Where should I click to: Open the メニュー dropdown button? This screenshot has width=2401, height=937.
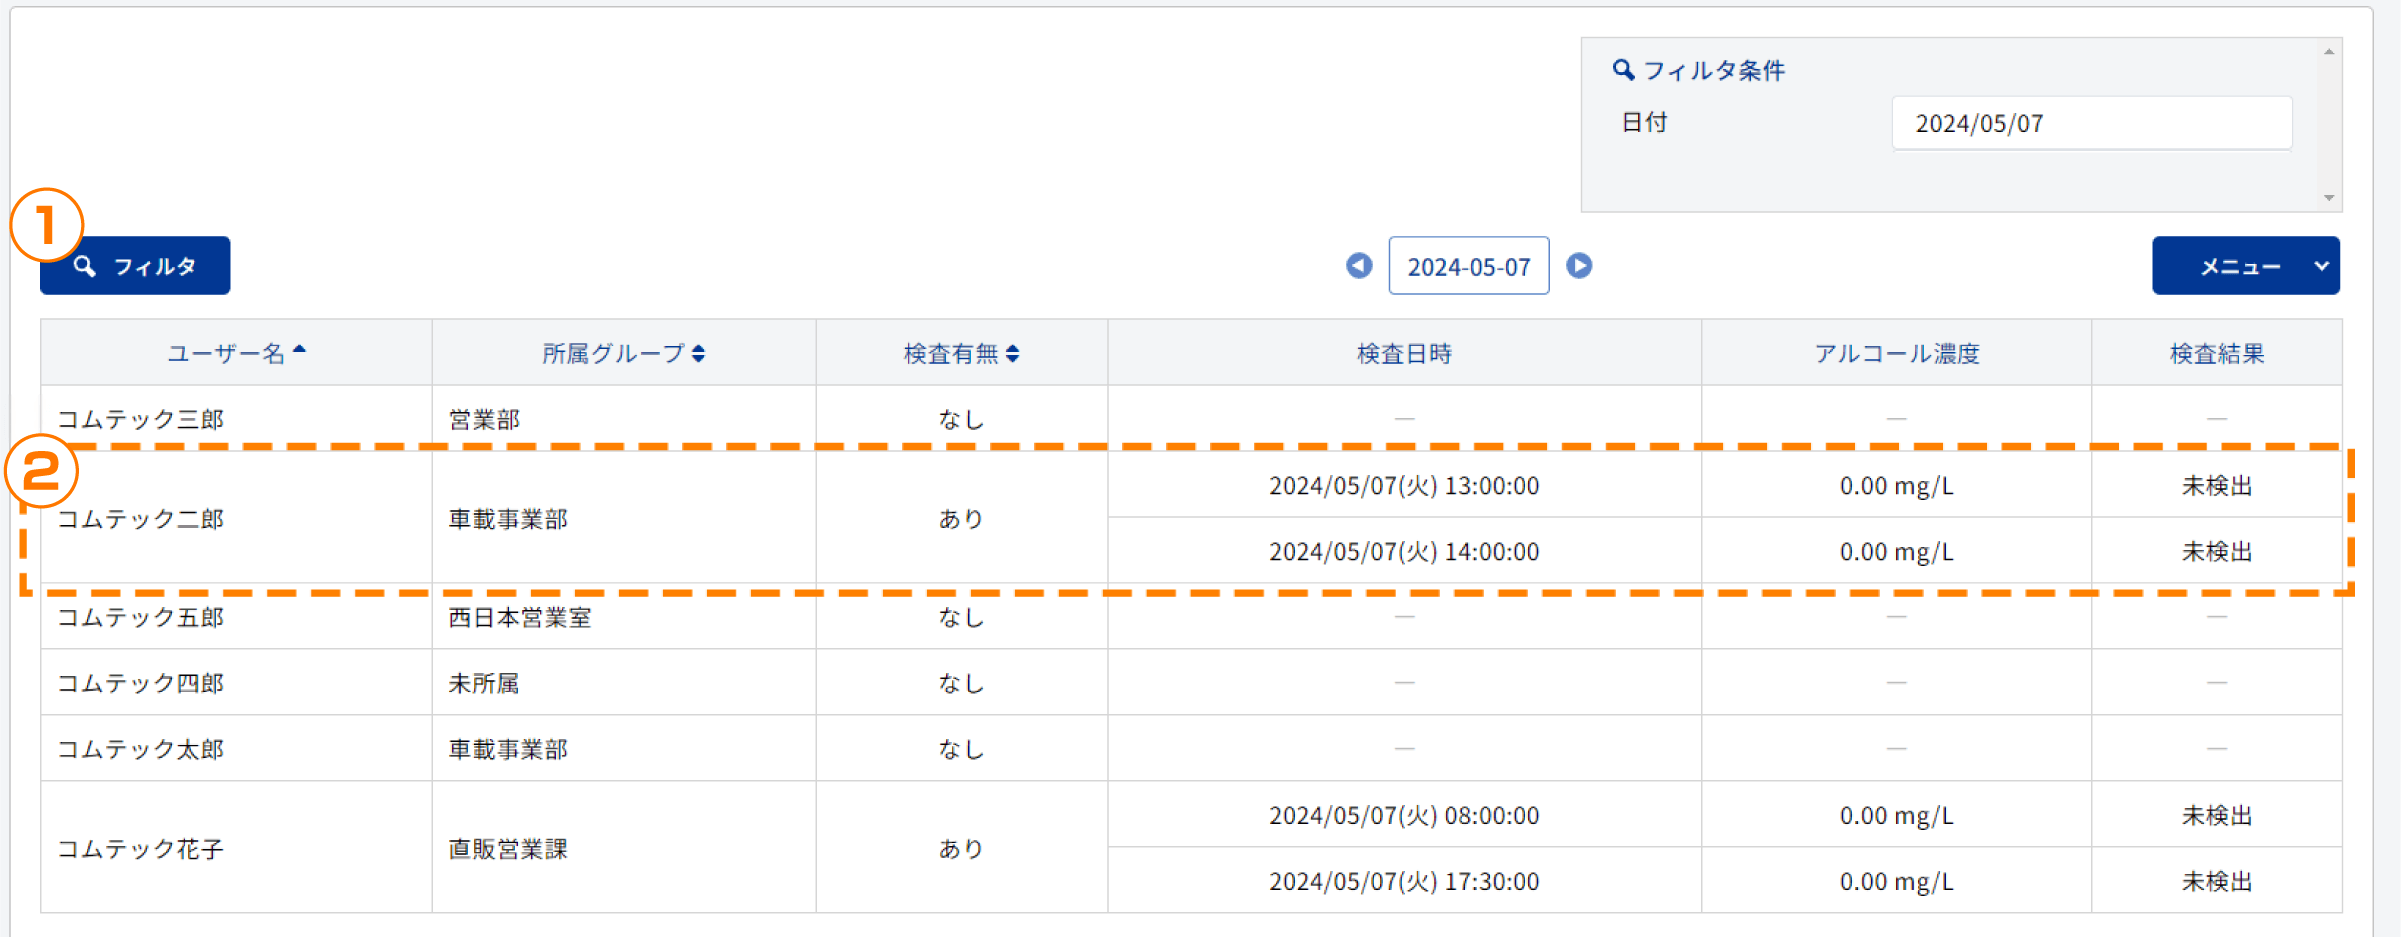[x=2246, y=266]
